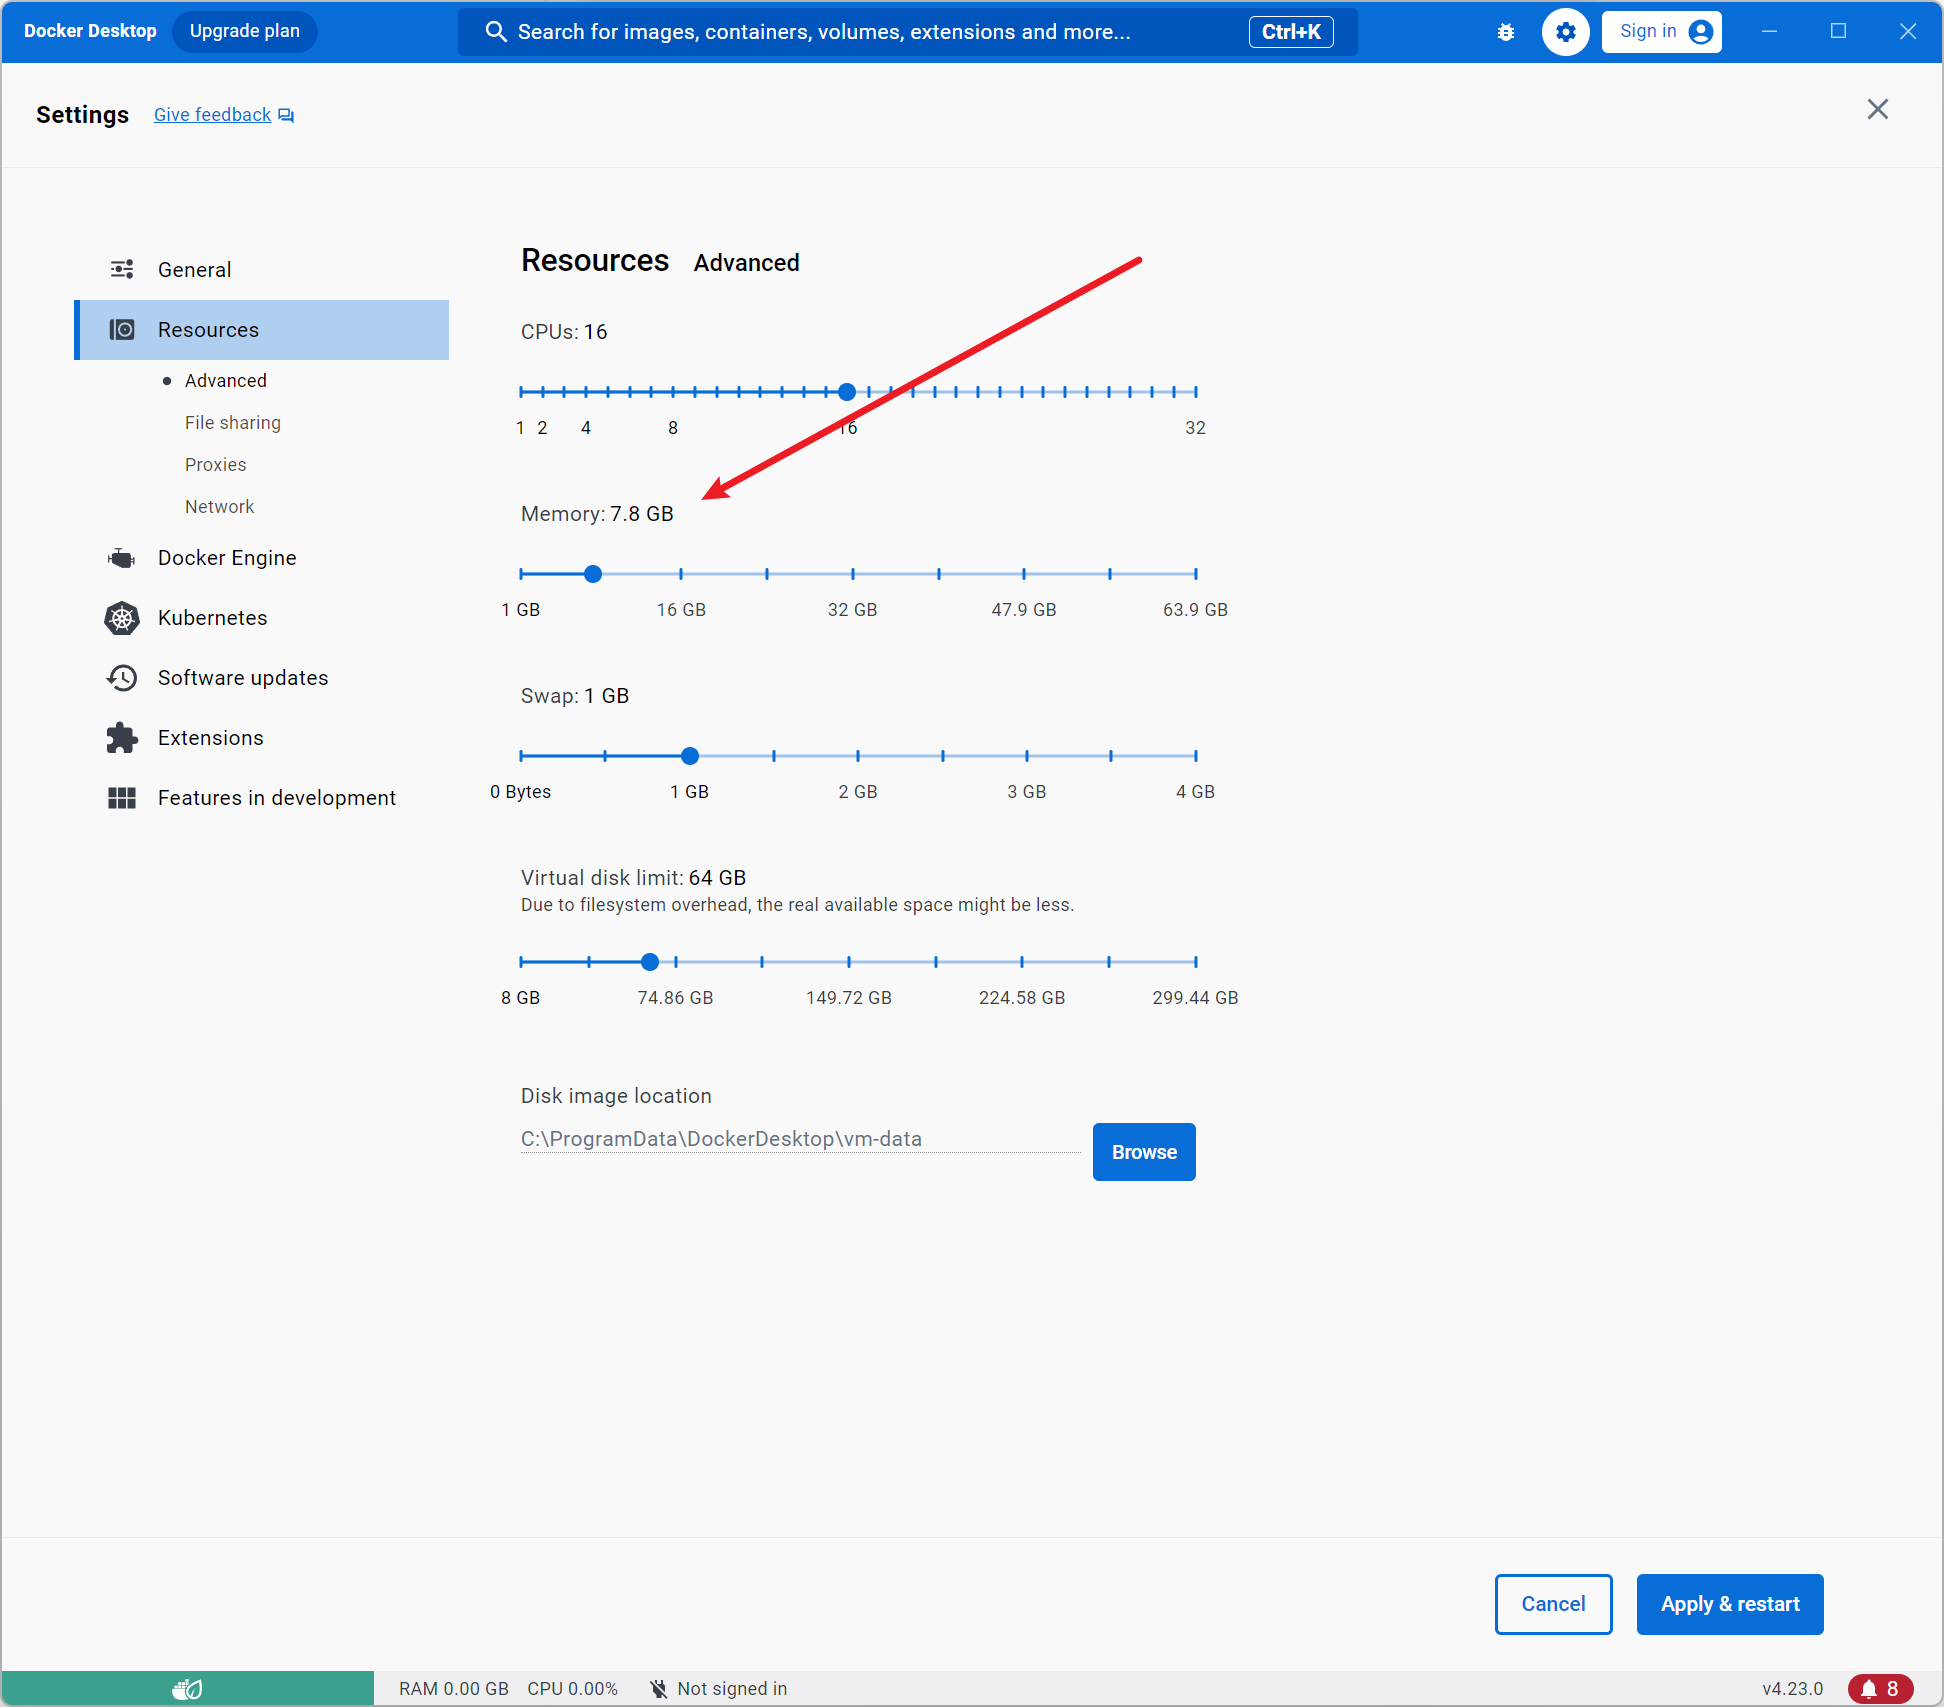Screen dimensions: 1944x1707
Task: Open the Proxies sub-section
Action: (x=215, y=465)
